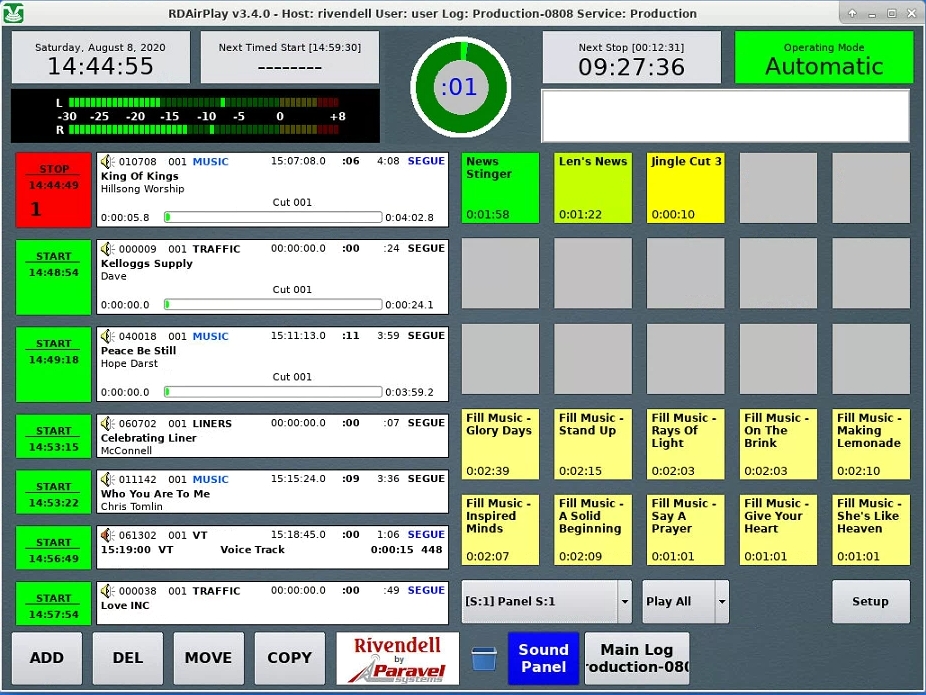Switch to the Main Log view

[x=636, y=658]
